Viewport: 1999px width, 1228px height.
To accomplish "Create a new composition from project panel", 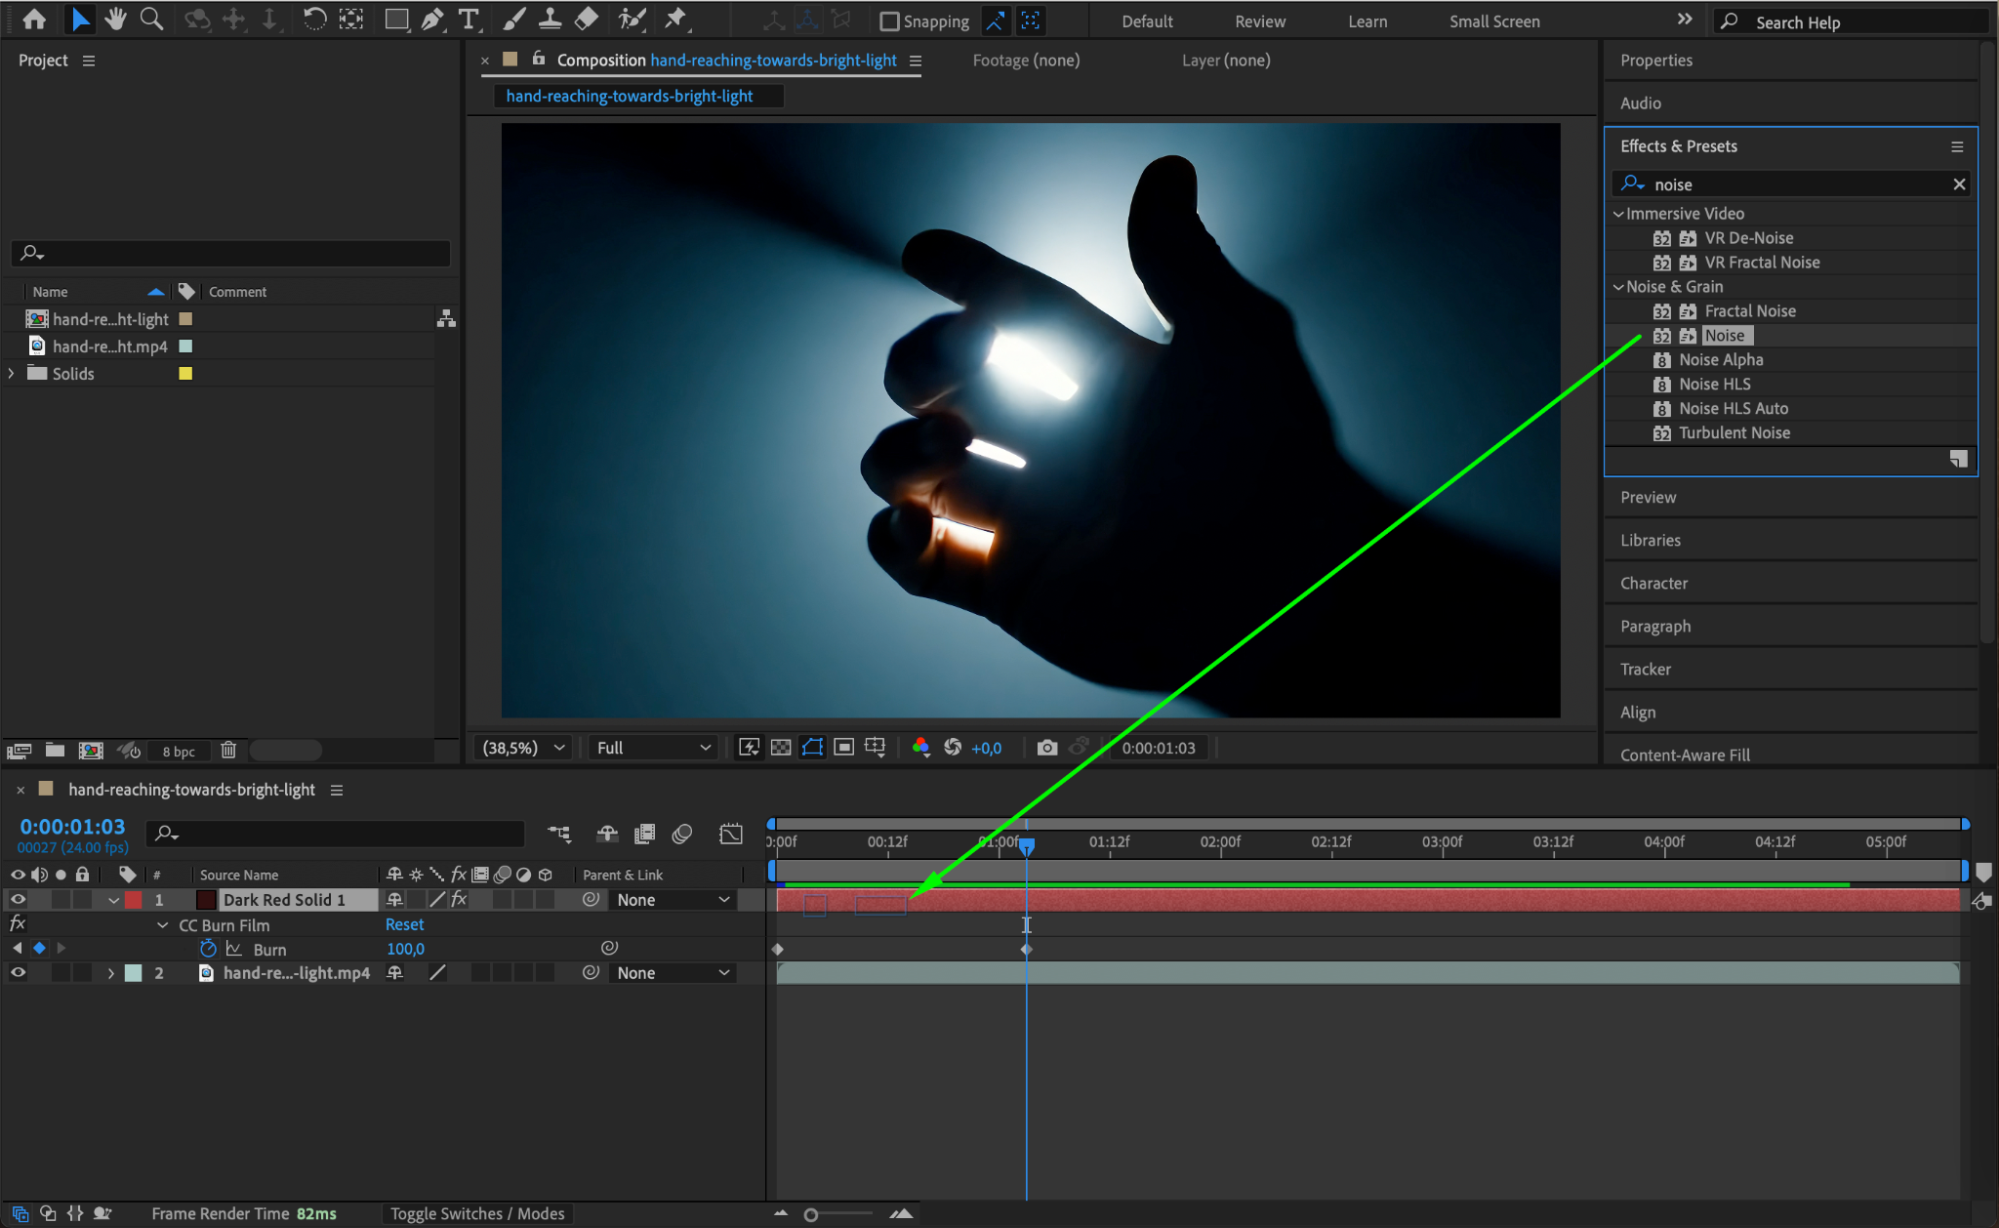I will (91, 751).
